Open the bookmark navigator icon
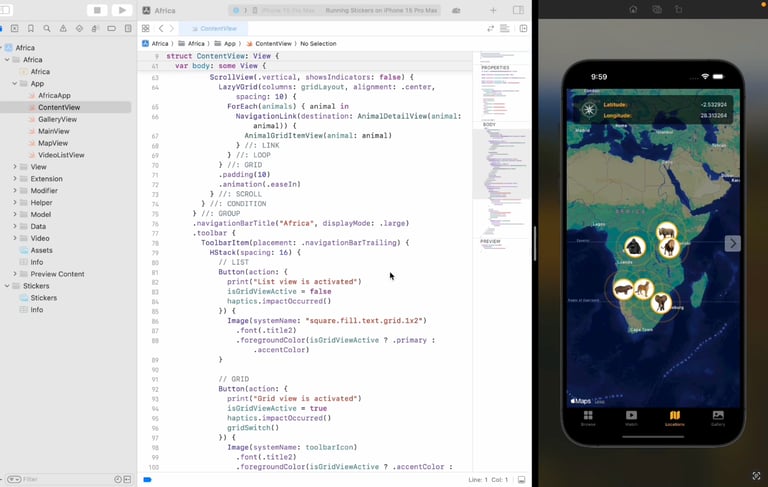This screenshot has height=487, width=768. (x=30, y=29)
